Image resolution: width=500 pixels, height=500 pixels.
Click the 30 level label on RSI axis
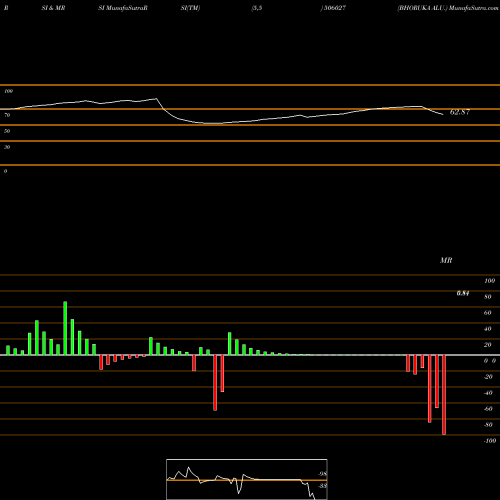(x=7, y=147)
